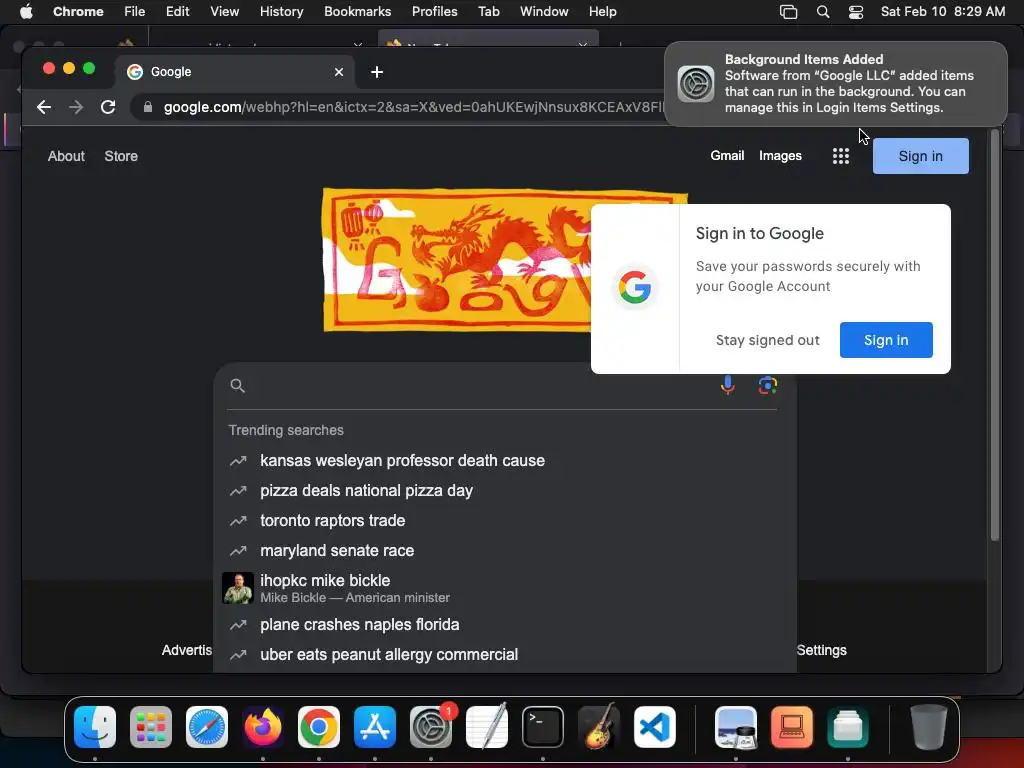Open the History menu
1024x768 pixels.
281,12
